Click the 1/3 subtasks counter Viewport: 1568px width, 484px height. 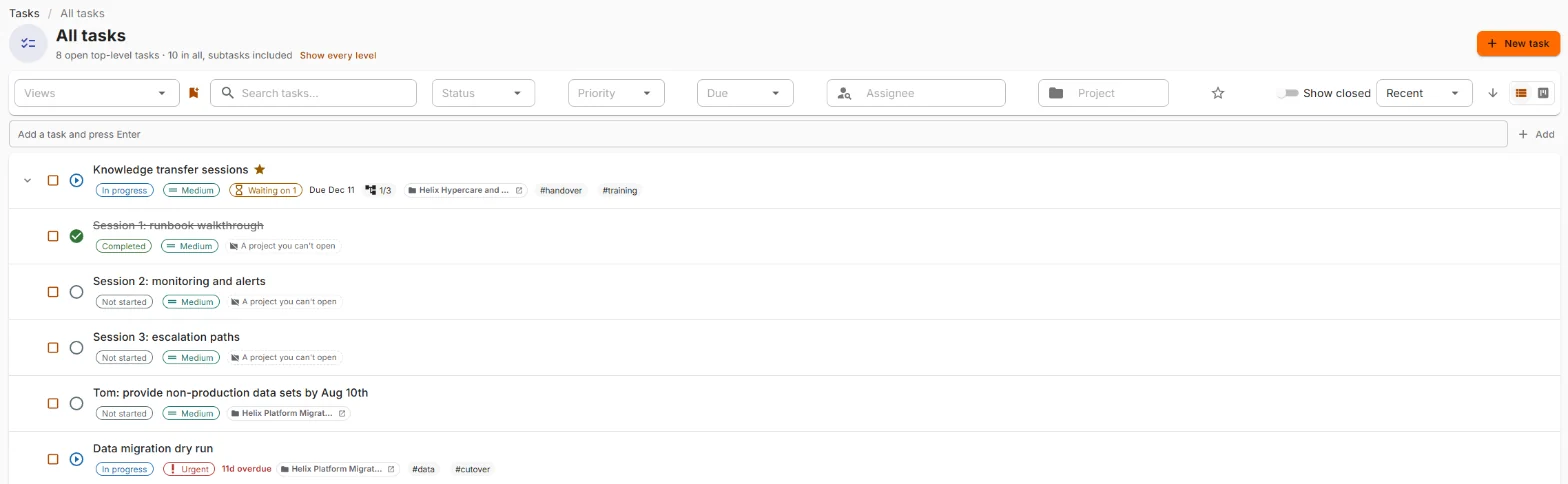click(x=378, y=190)
